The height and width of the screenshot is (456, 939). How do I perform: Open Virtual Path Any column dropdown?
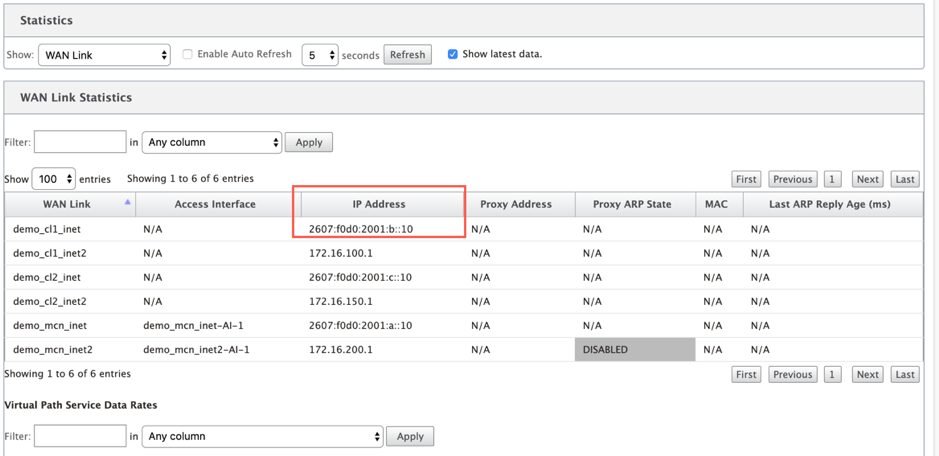(x=262, y=436)
